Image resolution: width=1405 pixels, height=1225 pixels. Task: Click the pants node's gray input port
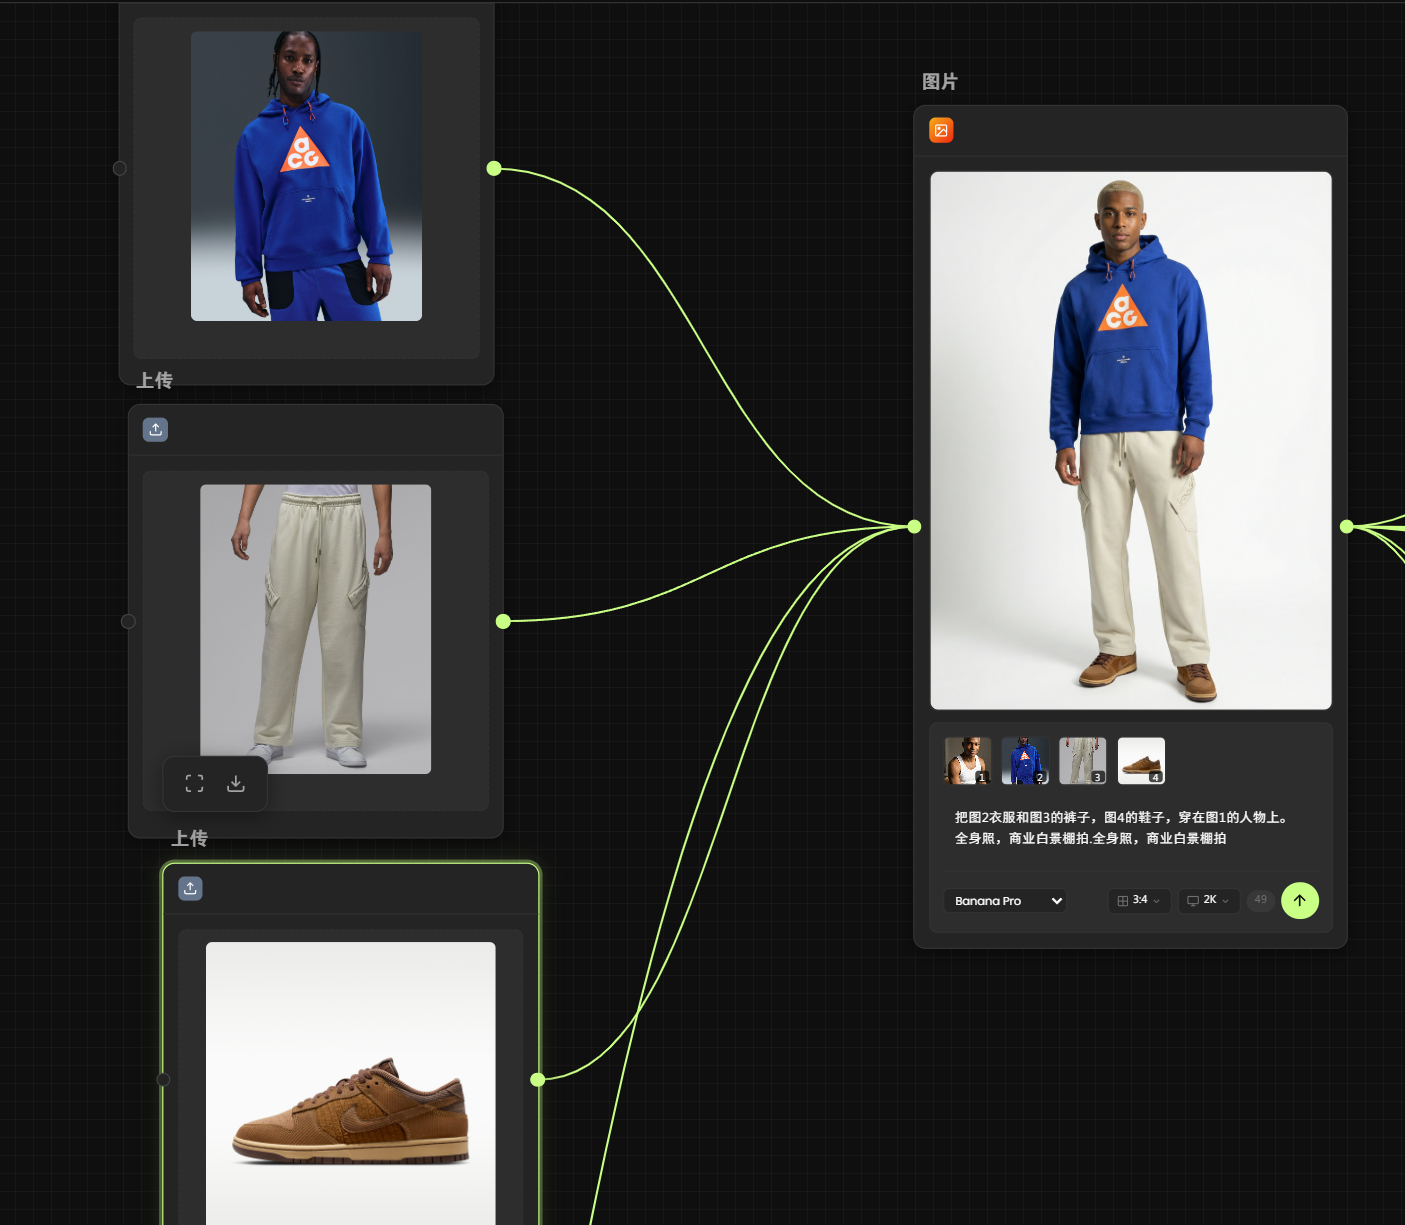[x=128, y=621]
